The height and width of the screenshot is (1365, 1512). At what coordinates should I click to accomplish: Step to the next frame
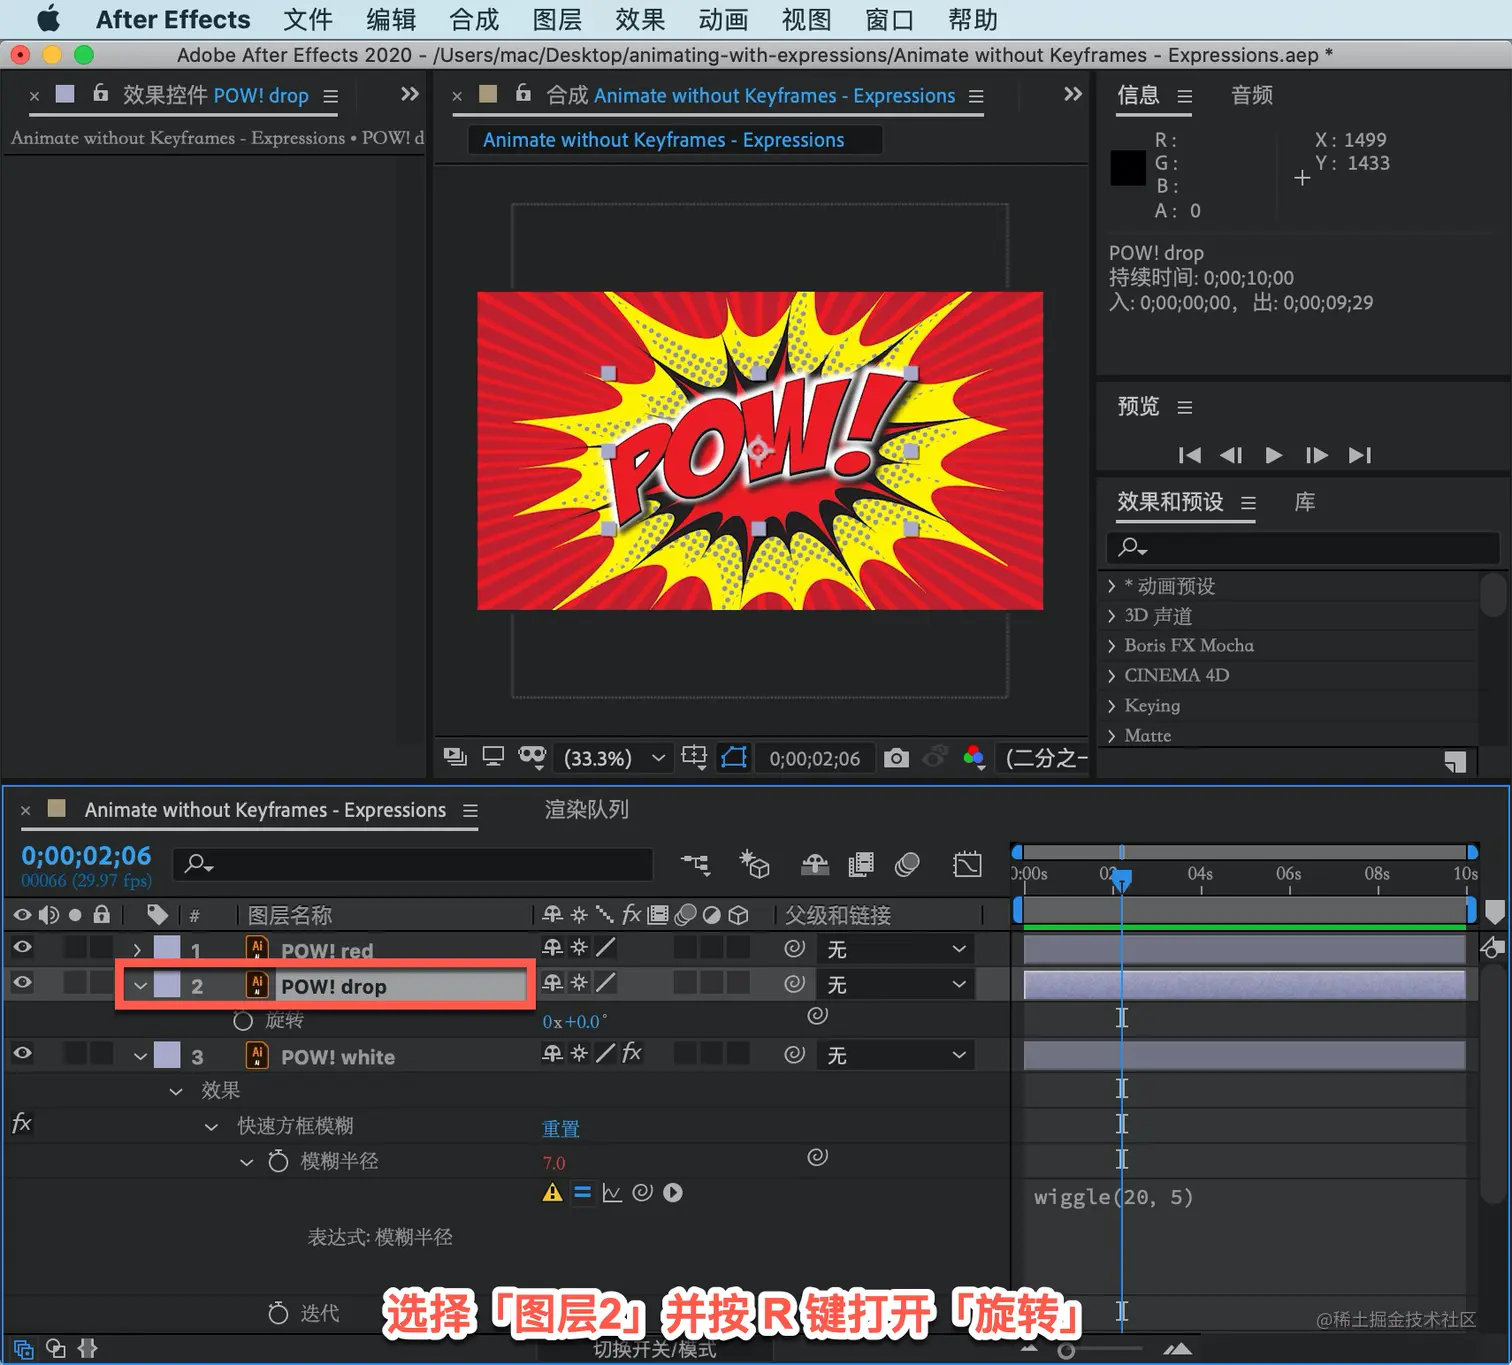pos(1317,455)
